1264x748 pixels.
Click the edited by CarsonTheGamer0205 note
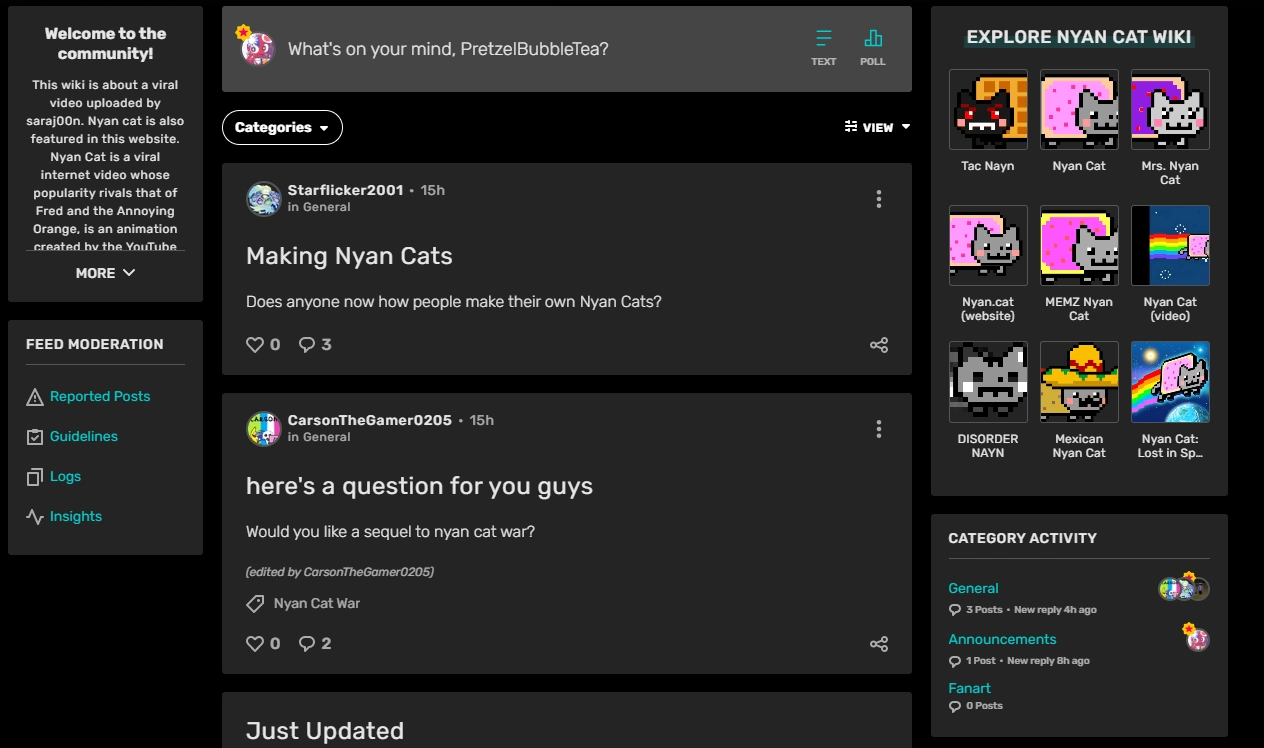340,572
